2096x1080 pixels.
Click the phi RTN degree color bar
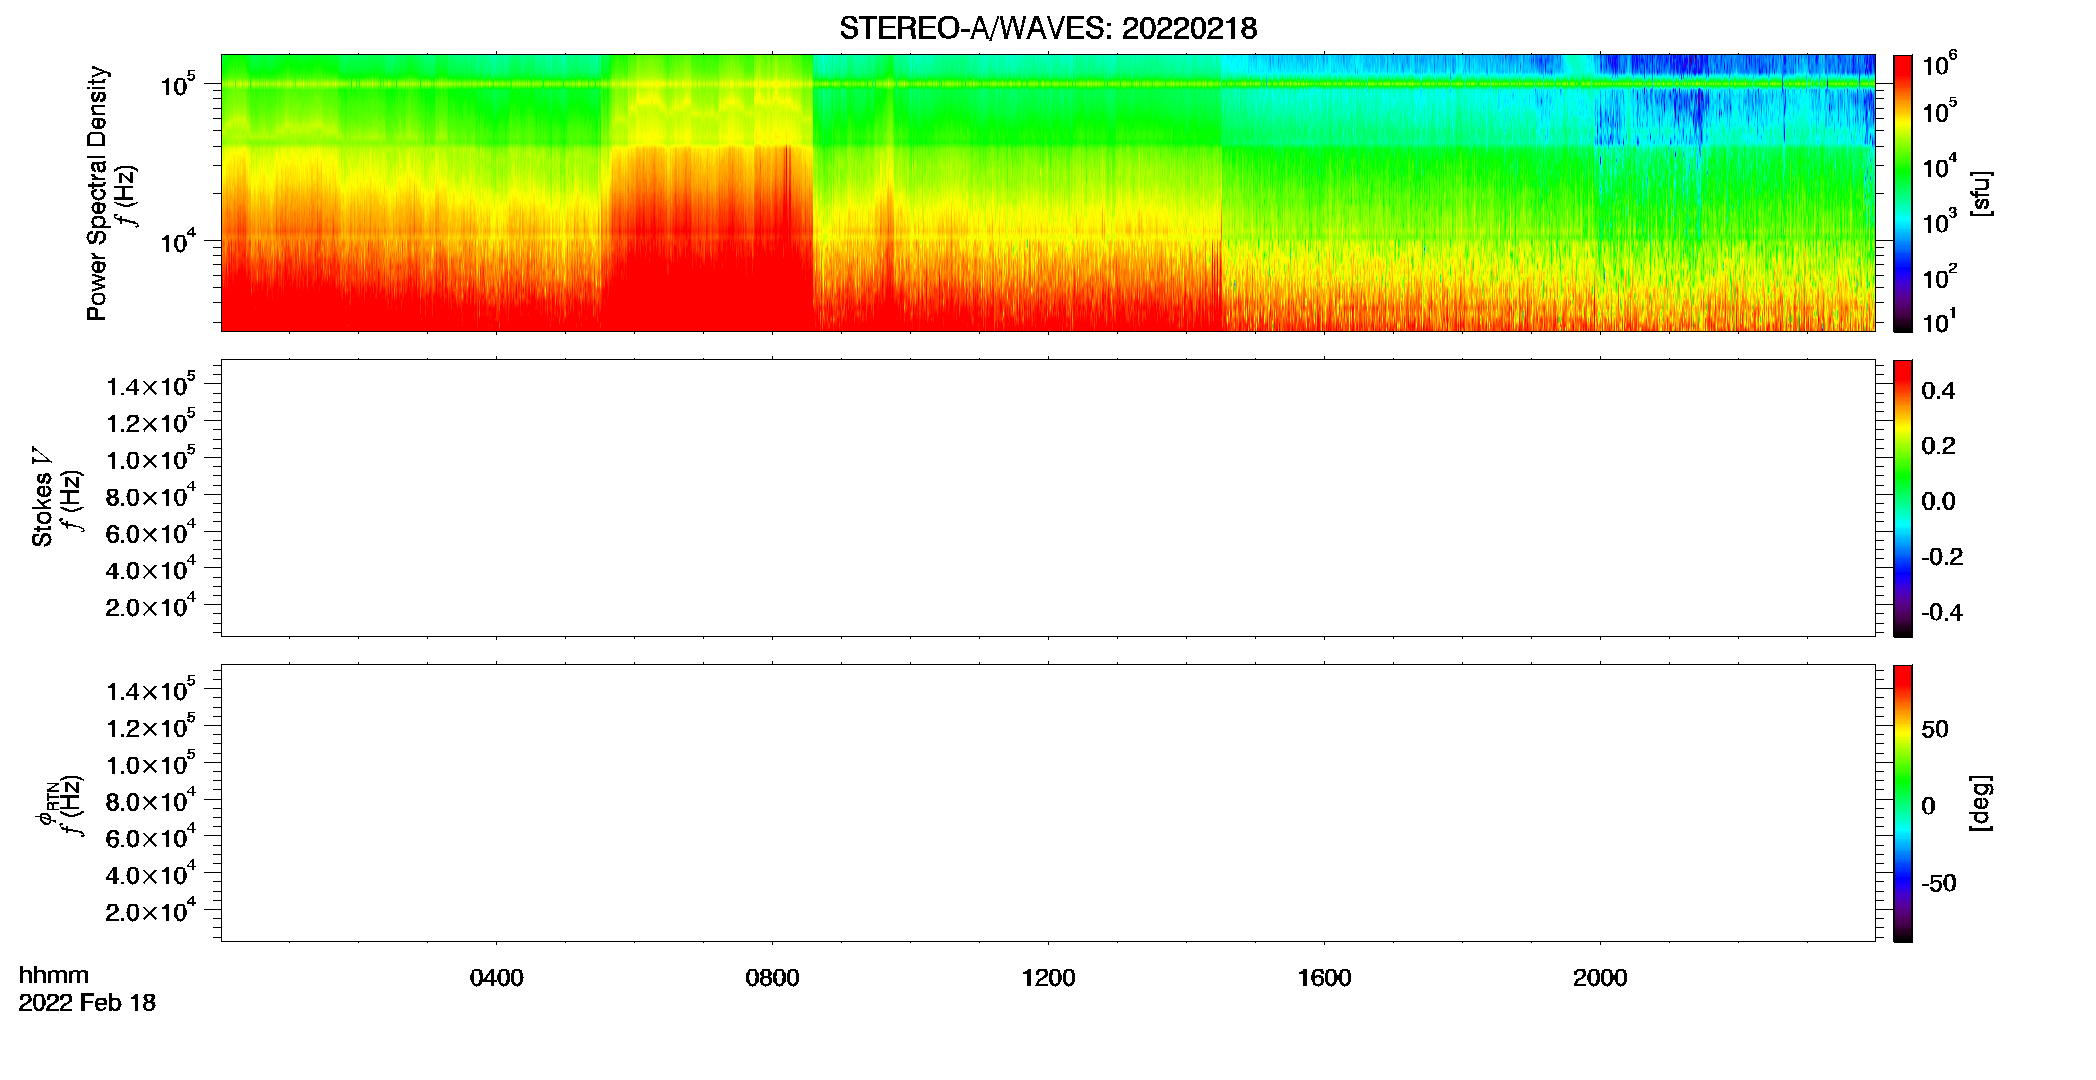pos(1903,803)
